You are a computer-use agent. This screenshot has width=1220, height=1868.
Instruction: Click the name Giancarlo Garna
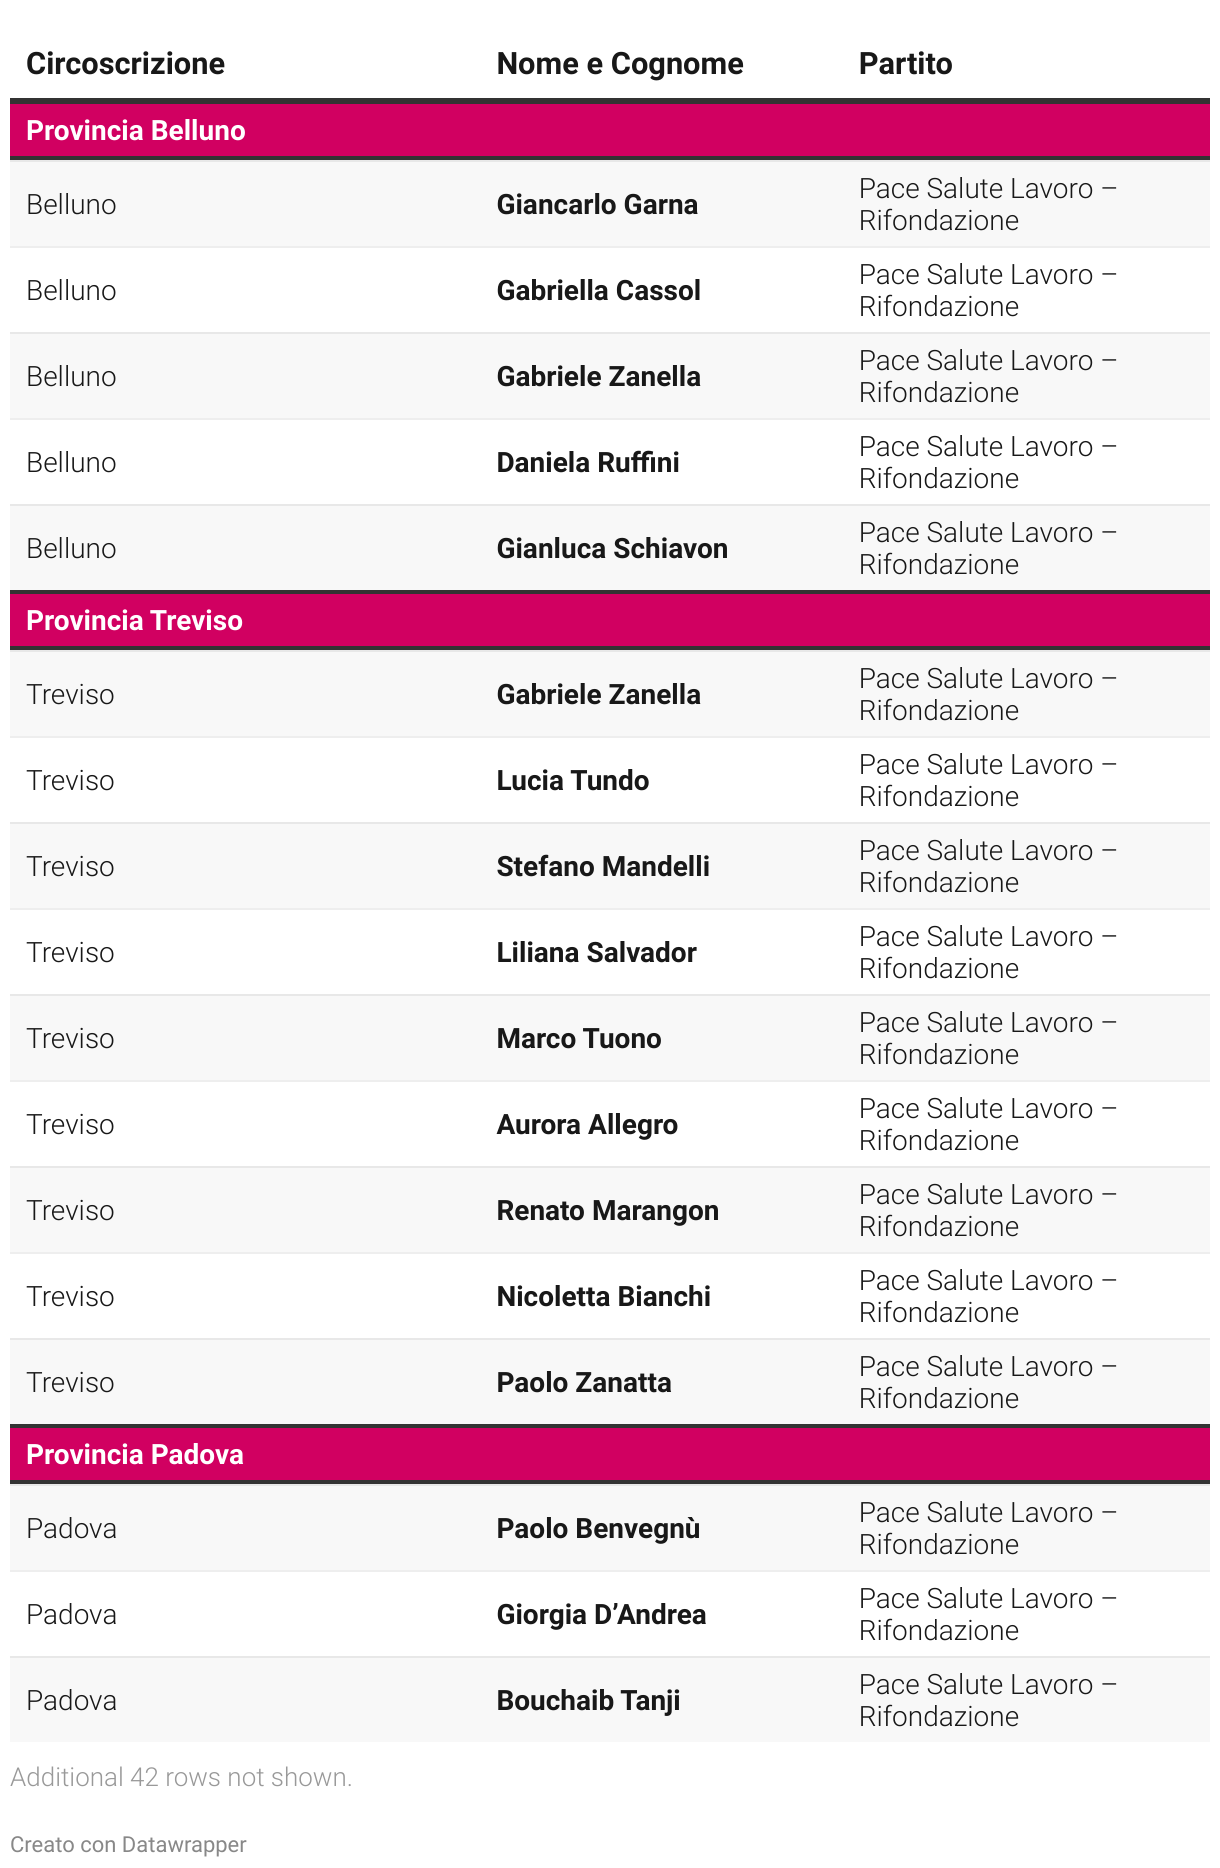[x=597, y=205]
